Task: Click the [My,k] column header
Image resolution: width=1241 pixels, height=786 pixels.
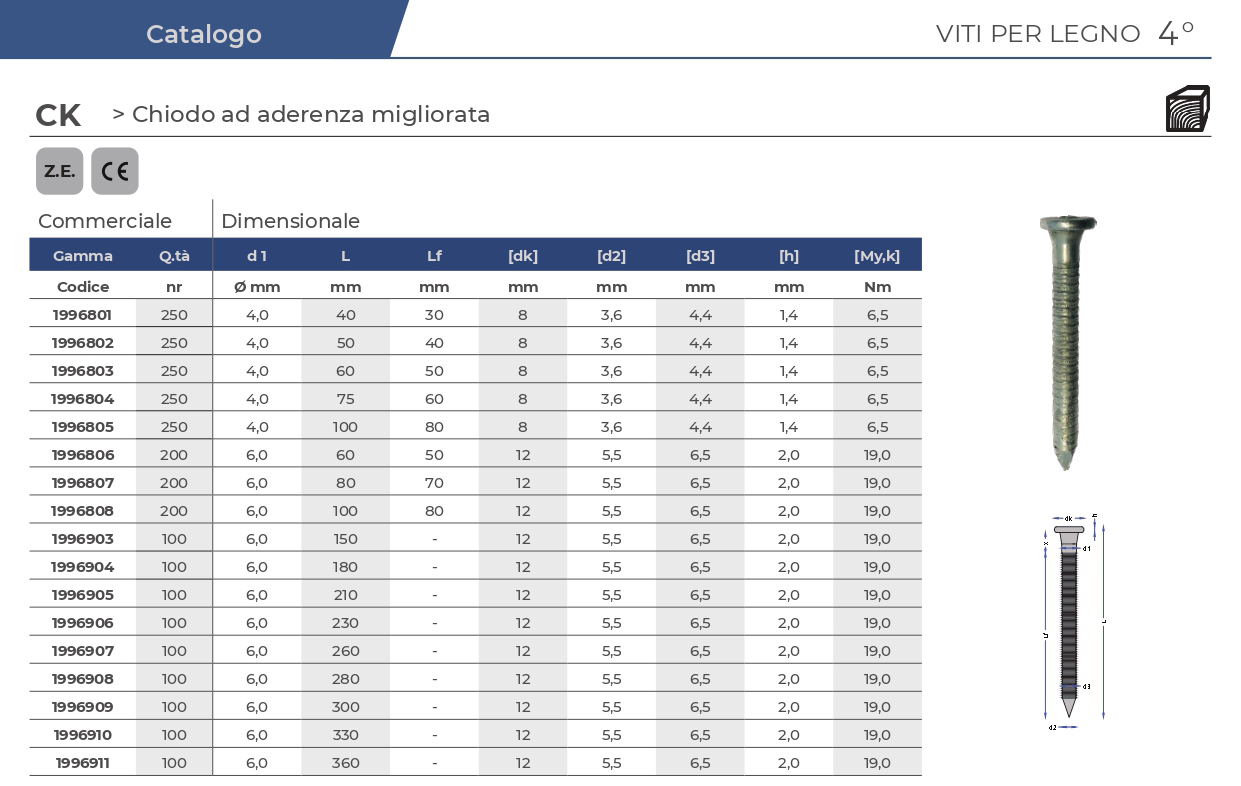Action: 877,256
